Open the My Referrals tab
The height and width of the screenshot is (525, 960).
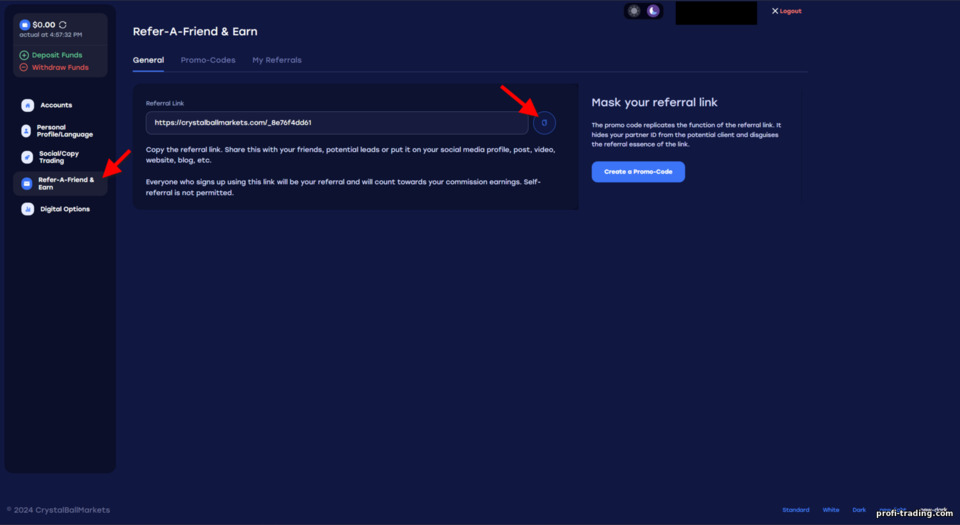(x=277, y=60)
